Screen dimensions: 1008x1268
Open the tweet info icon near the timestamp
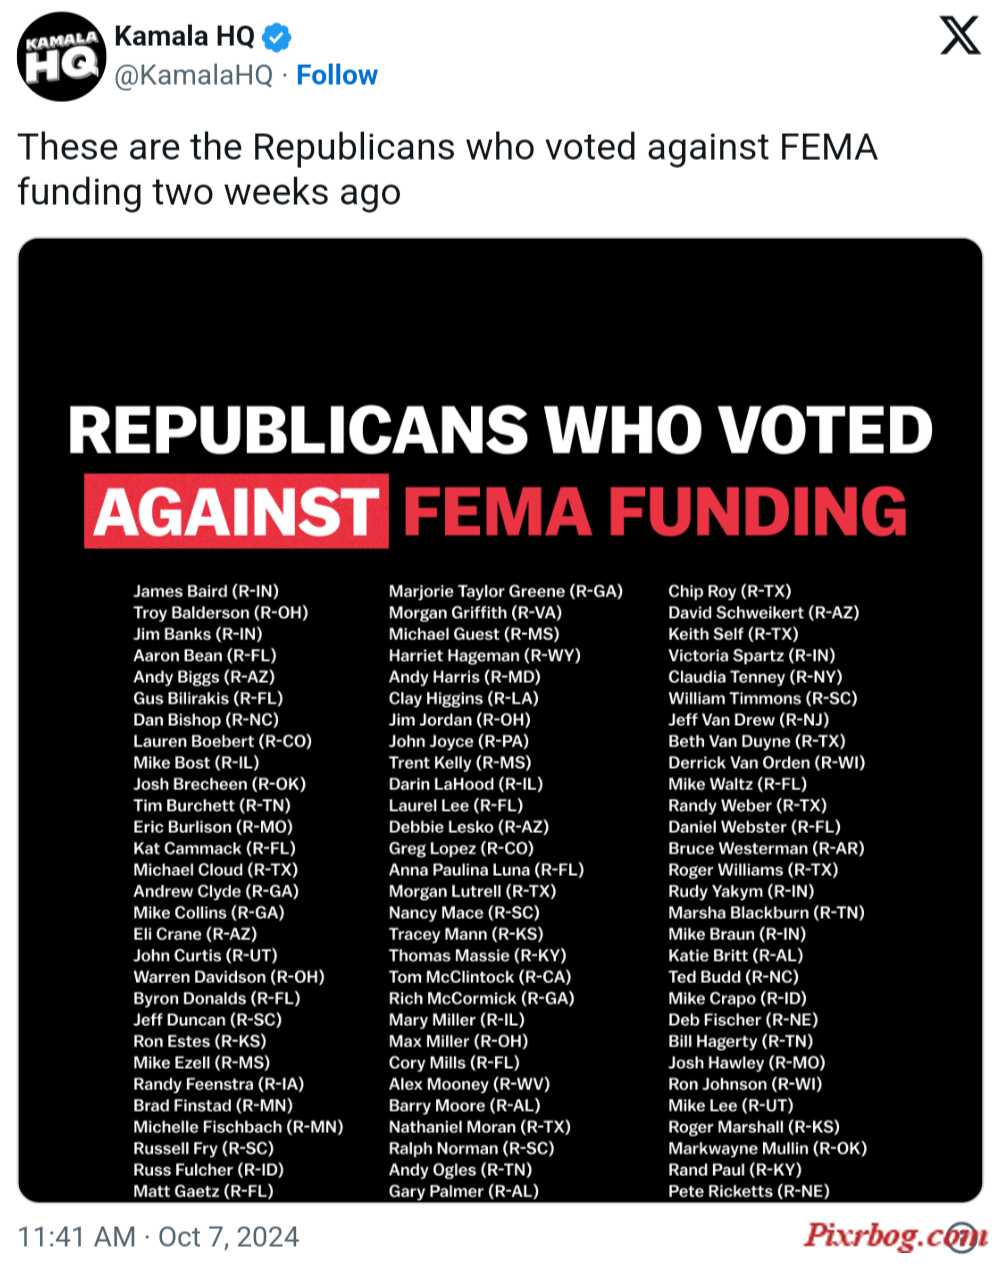[962, 1236]
